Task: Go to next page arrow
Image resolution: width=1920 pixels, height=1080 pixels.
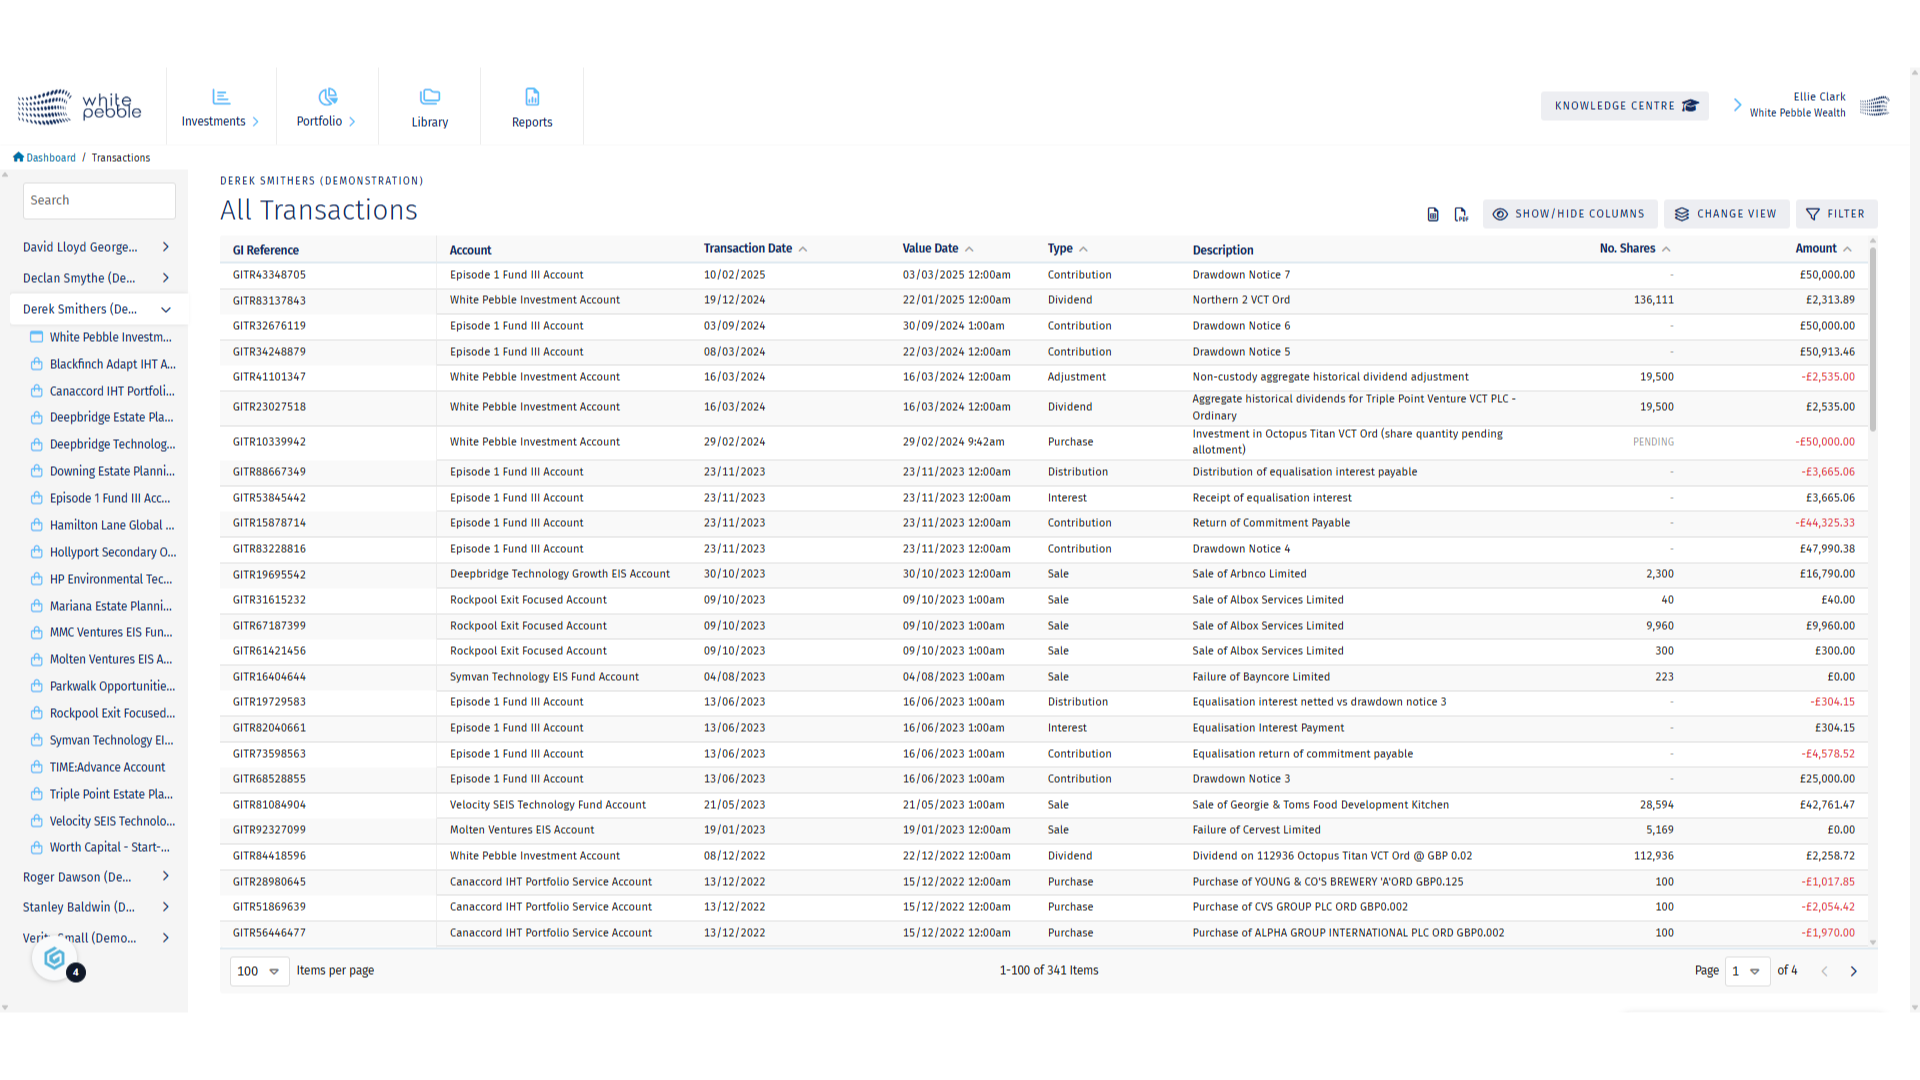Action: (x=1853, y=971)
